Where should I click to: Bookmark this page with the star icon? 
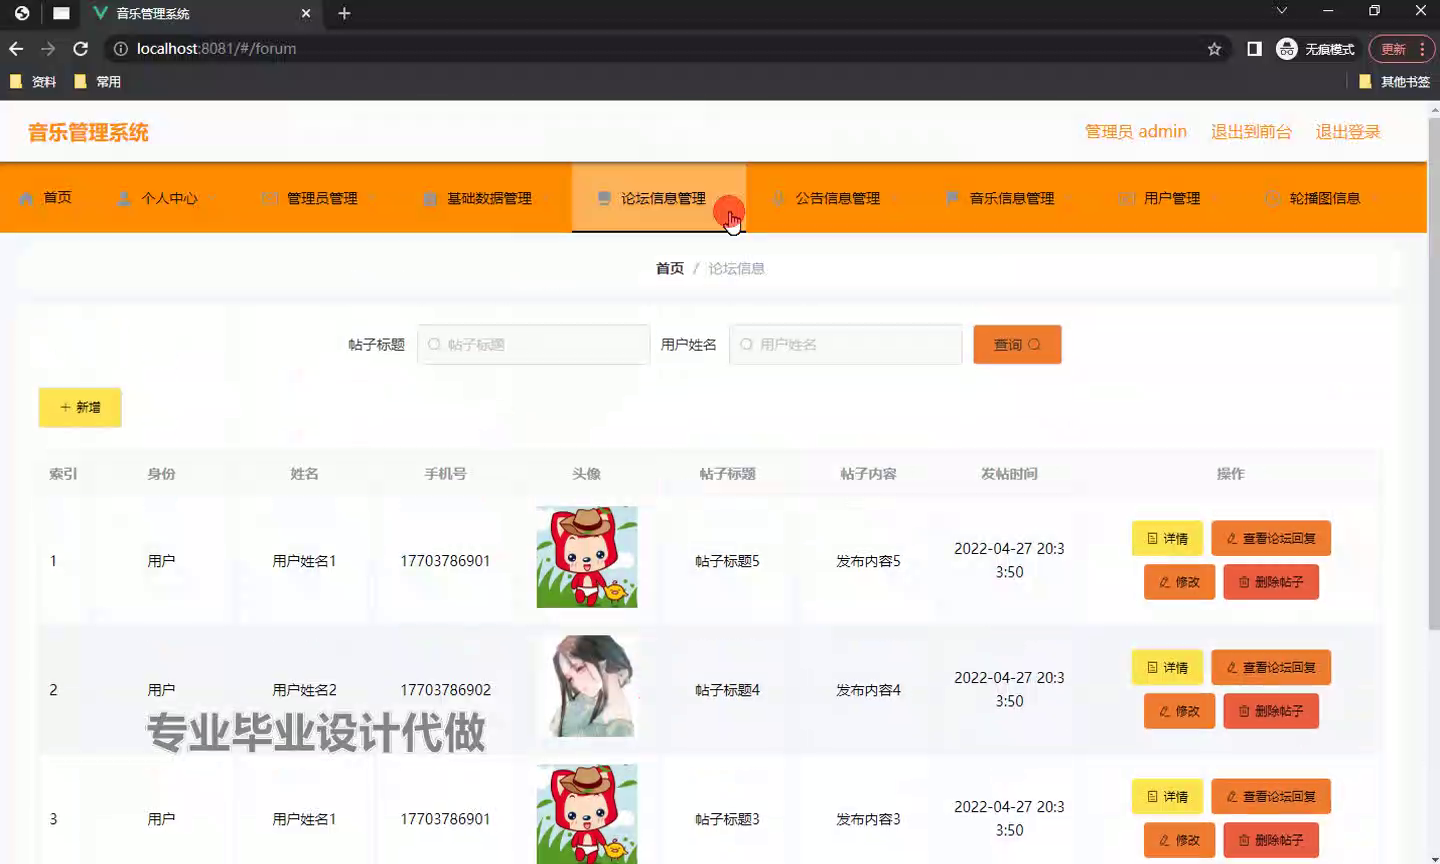pyautogui.click(x=1214, y=49)
